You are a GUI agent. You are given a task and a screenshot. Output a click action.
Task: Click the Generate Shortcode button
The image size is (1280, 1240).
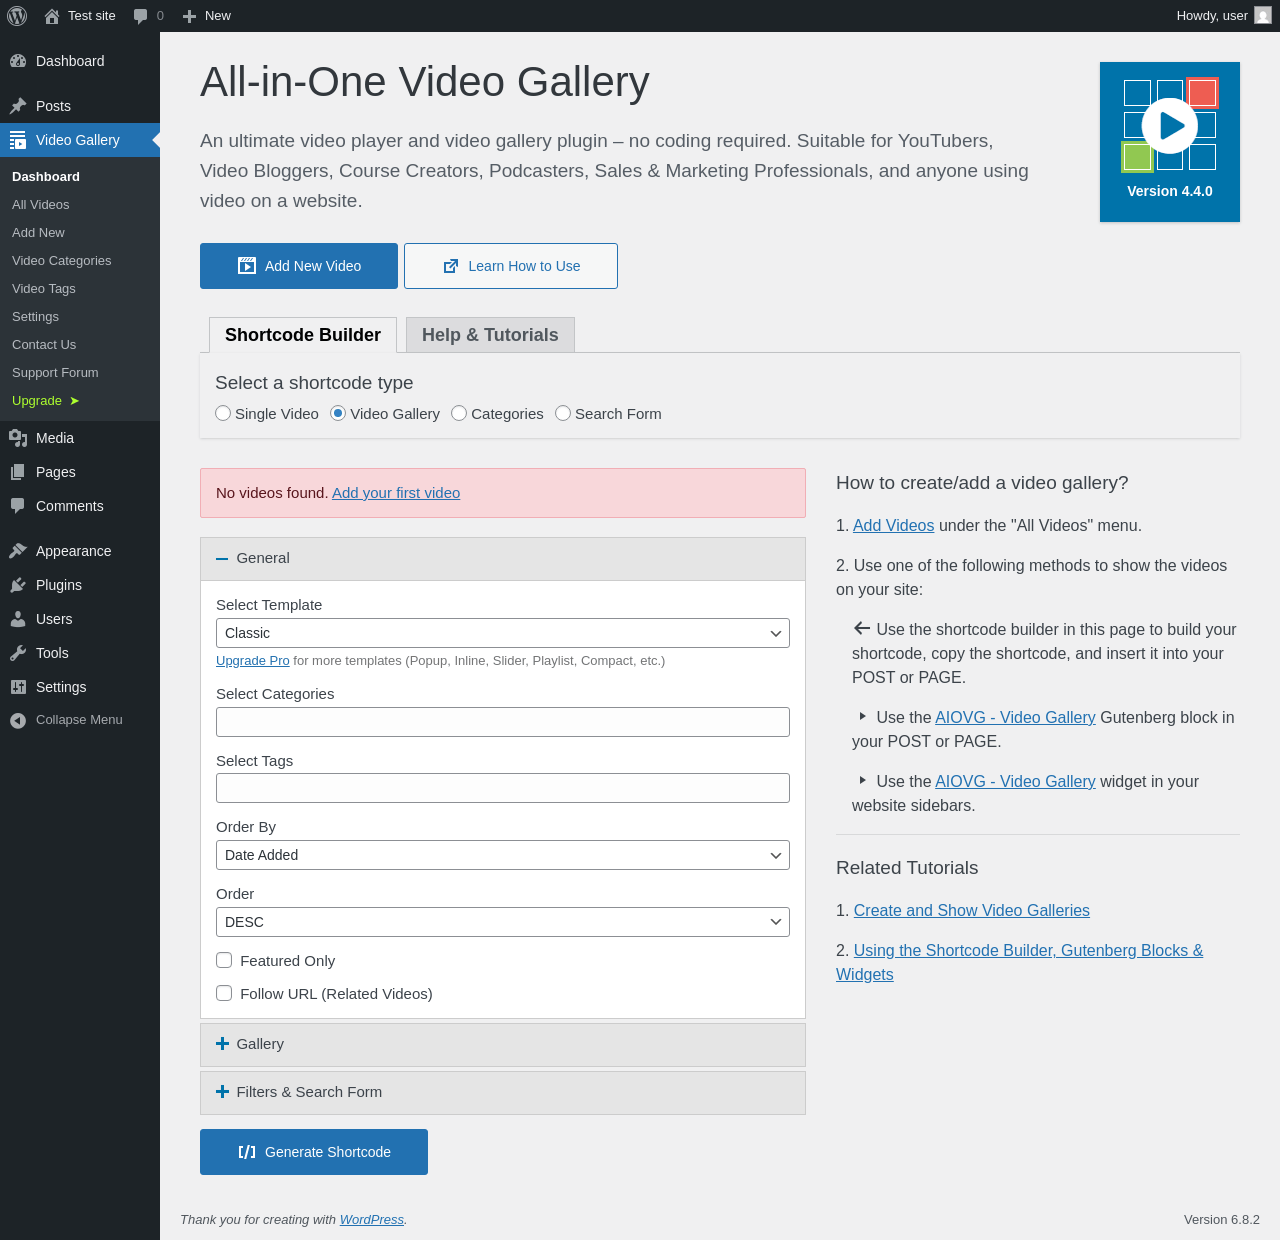[x=314, y=1152]
